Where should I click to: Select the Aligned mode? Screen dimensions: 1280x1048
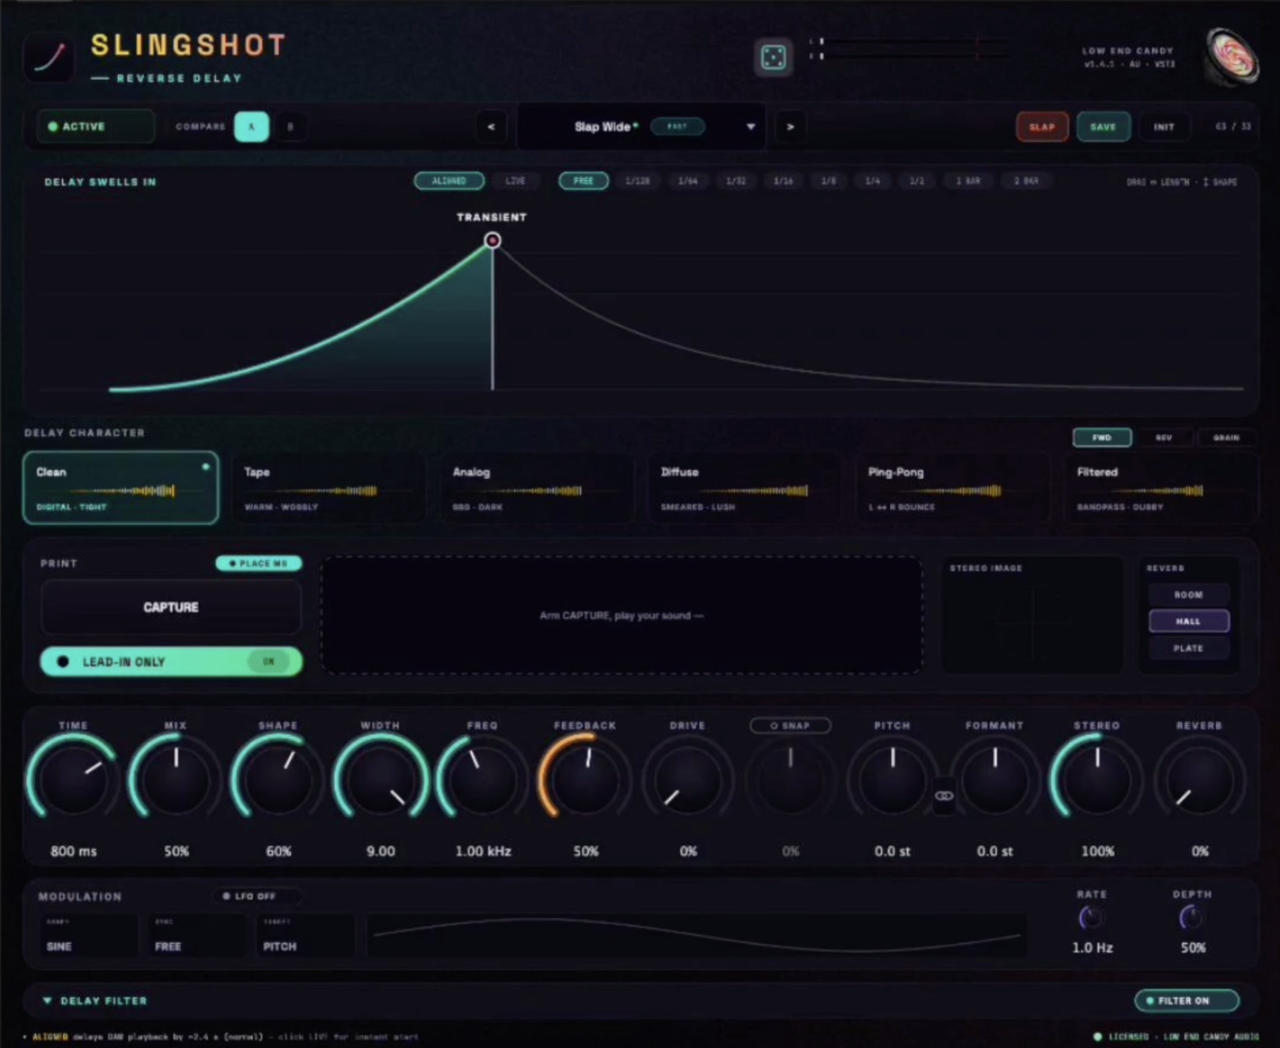point(449,181)
